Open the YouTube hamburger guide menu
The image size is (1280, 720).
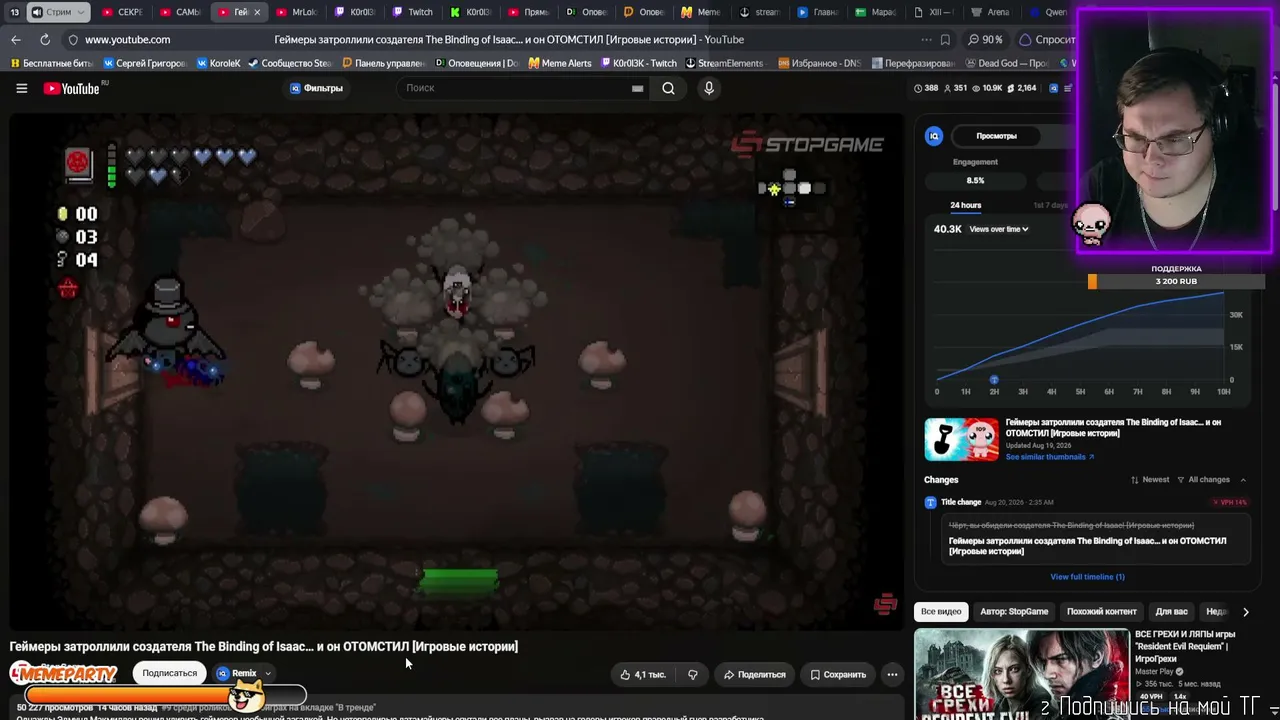[x=21, y=88]
